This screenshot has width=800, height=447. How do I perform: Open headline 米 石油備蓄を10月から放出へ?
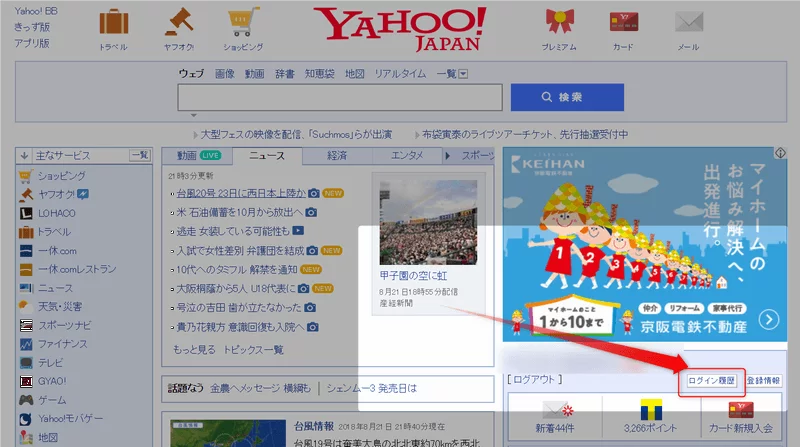(240, 212)
